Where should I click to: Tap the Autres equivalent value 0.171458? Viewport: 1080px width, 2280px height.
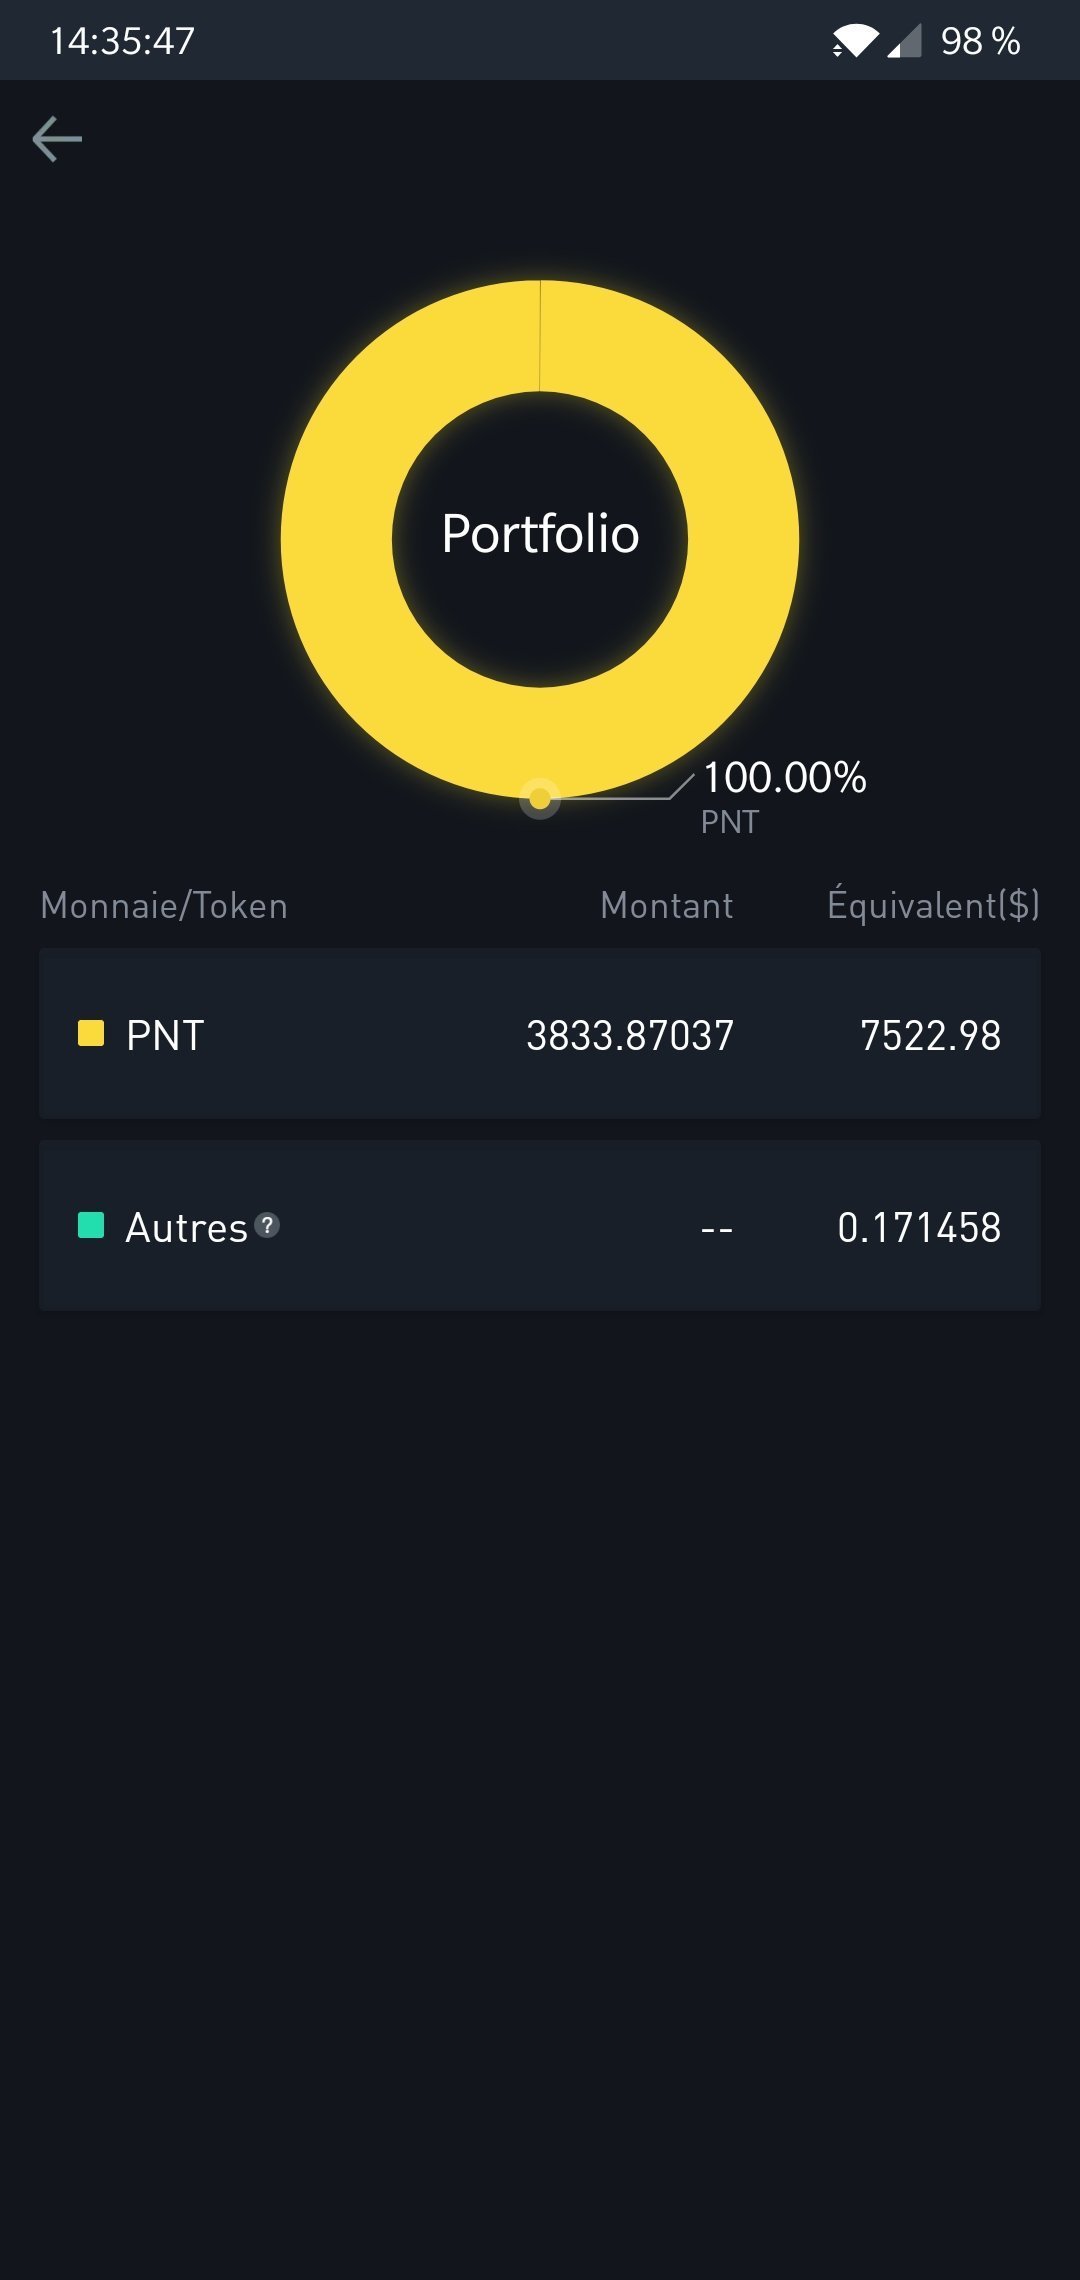919,1228
